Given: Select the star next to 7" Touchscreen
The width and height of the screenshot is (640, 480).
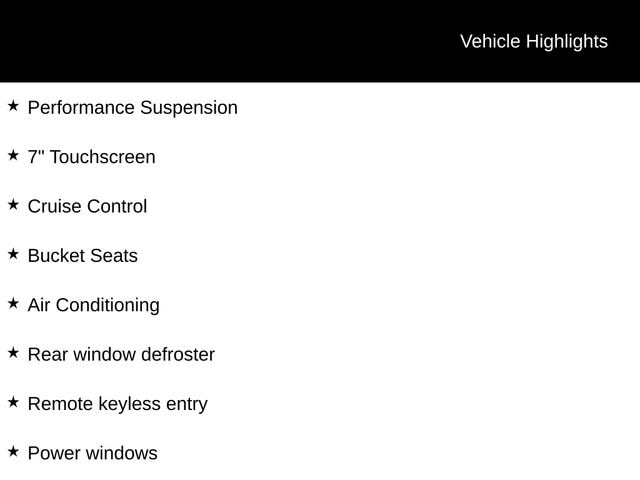Looking at the screenshot, I should [x=13, y=155].
